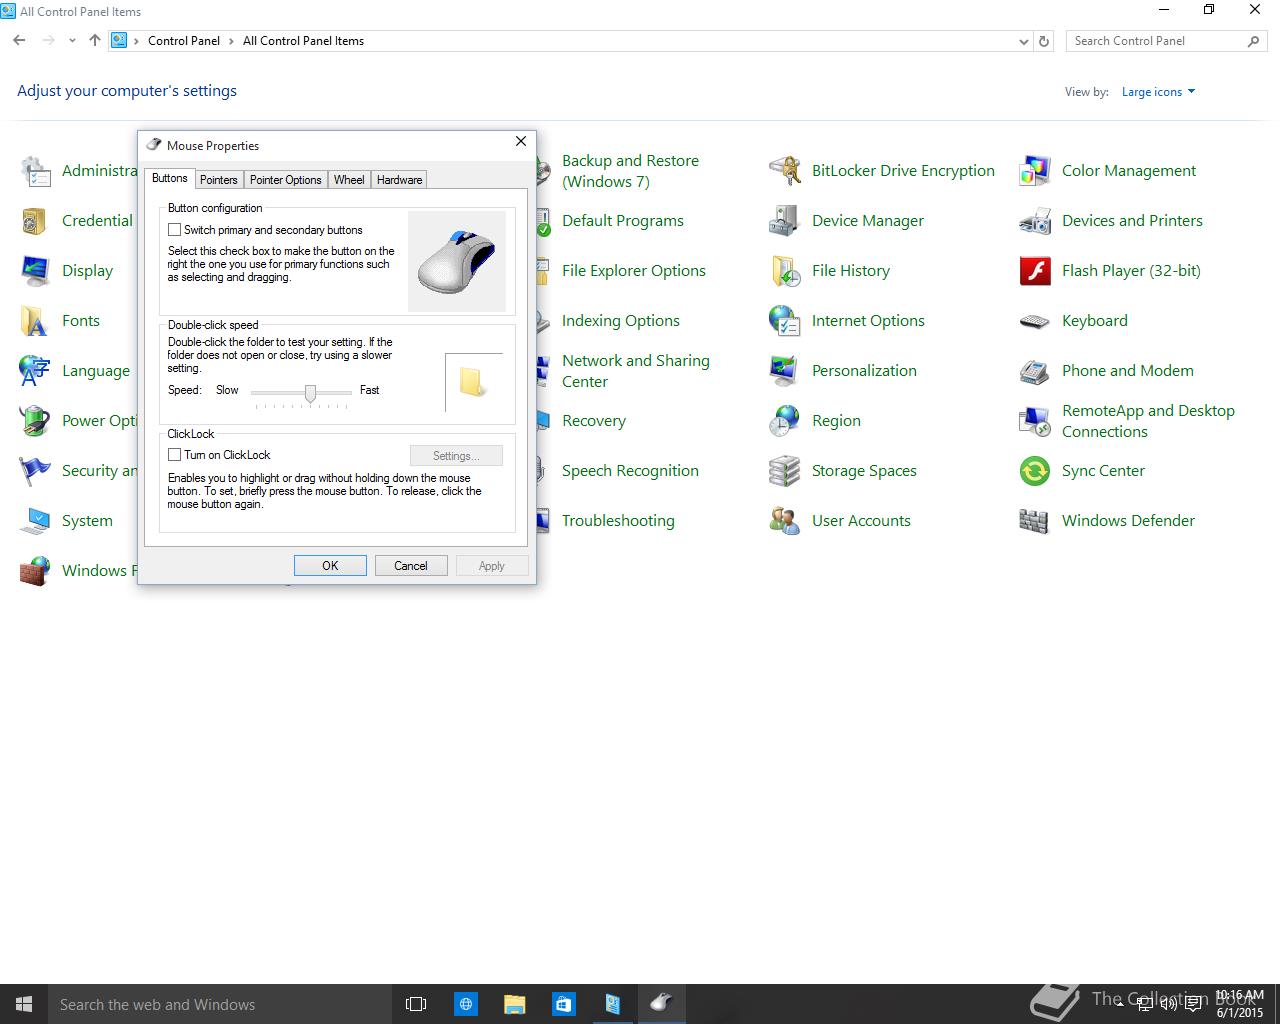This screenshot has width=1280, height=1024.
Task: Click the Back navigation arrow
Action: 19,41
